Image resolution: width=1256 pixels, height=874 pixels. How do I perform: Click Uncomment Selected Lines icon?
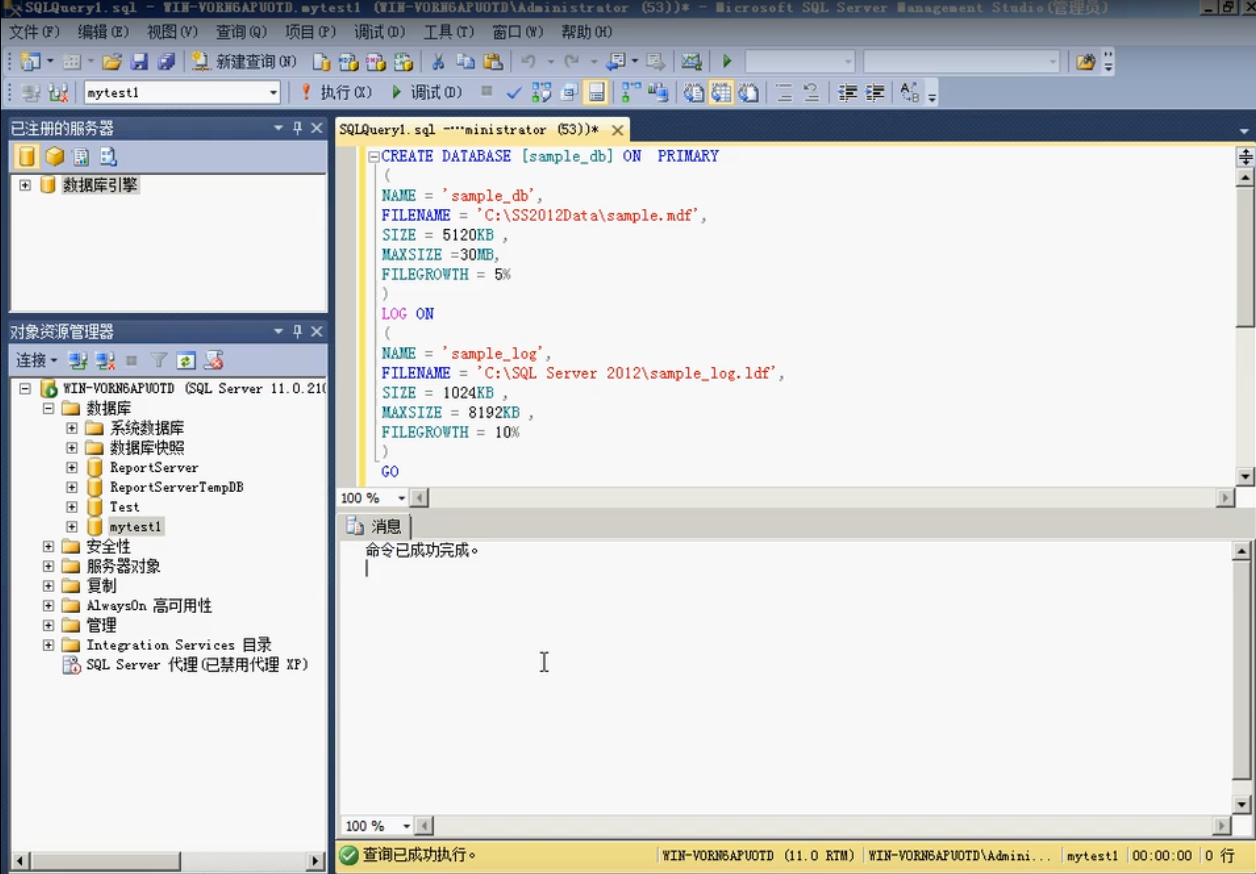tap(812, 93)
